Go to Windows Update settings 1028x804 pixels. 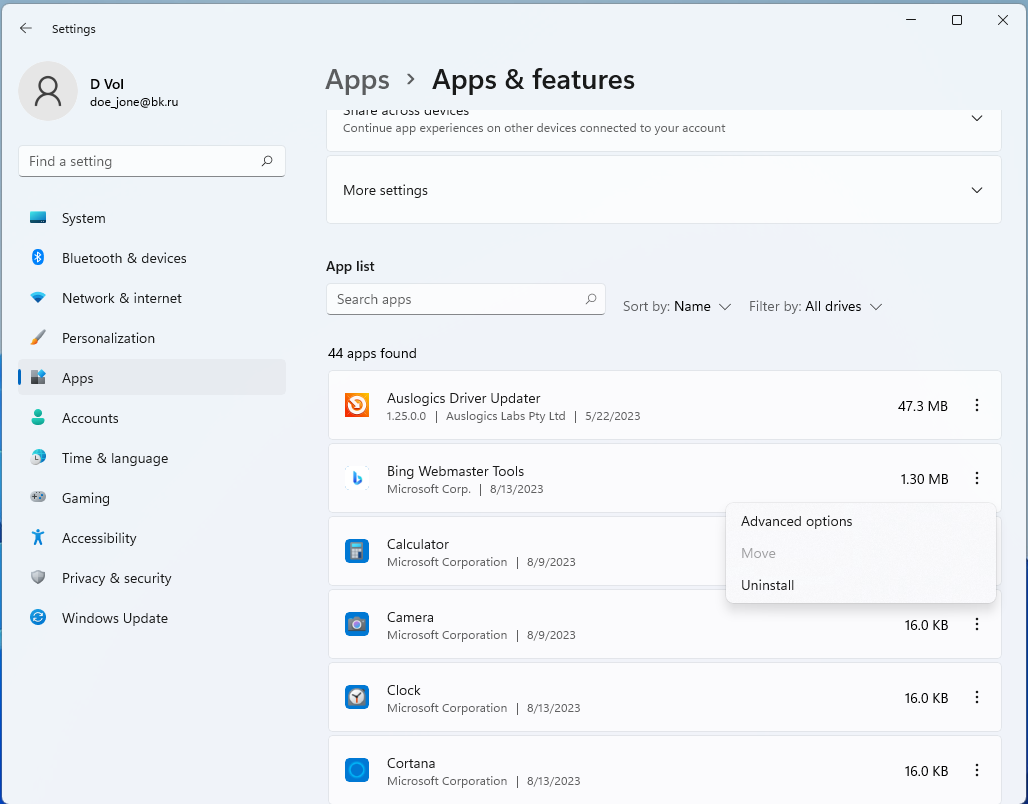114,618
